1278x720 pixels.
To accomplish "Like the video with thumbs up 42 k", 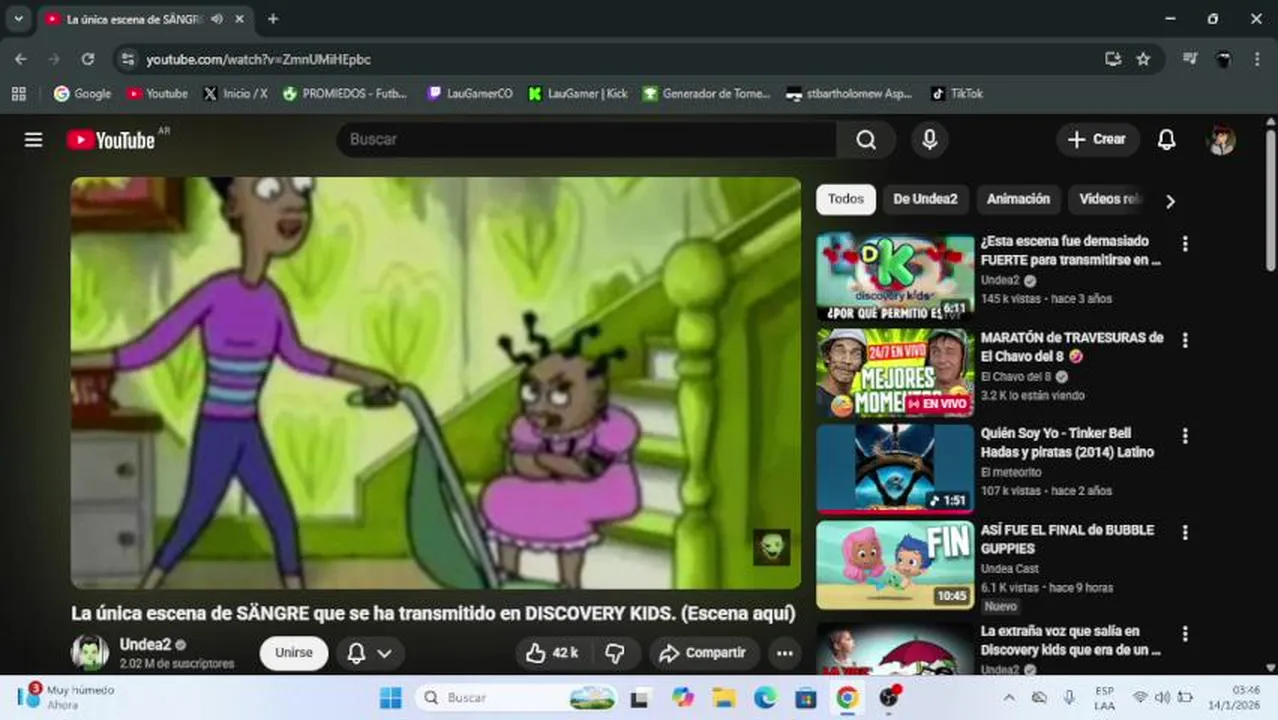I will pyautogui.click(x=552, y=653).
